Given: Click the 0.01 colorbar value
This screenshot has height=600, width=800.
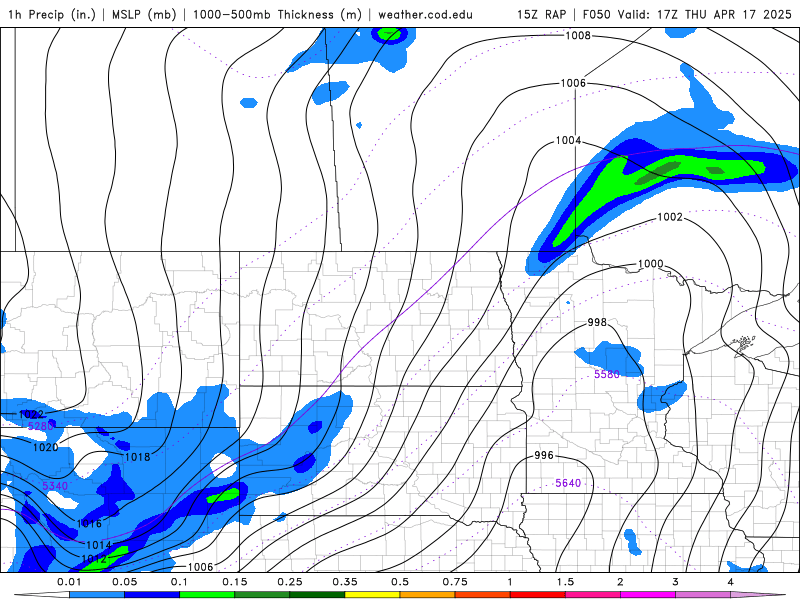Looking at the screenshot, I should [x=69, y=582].
